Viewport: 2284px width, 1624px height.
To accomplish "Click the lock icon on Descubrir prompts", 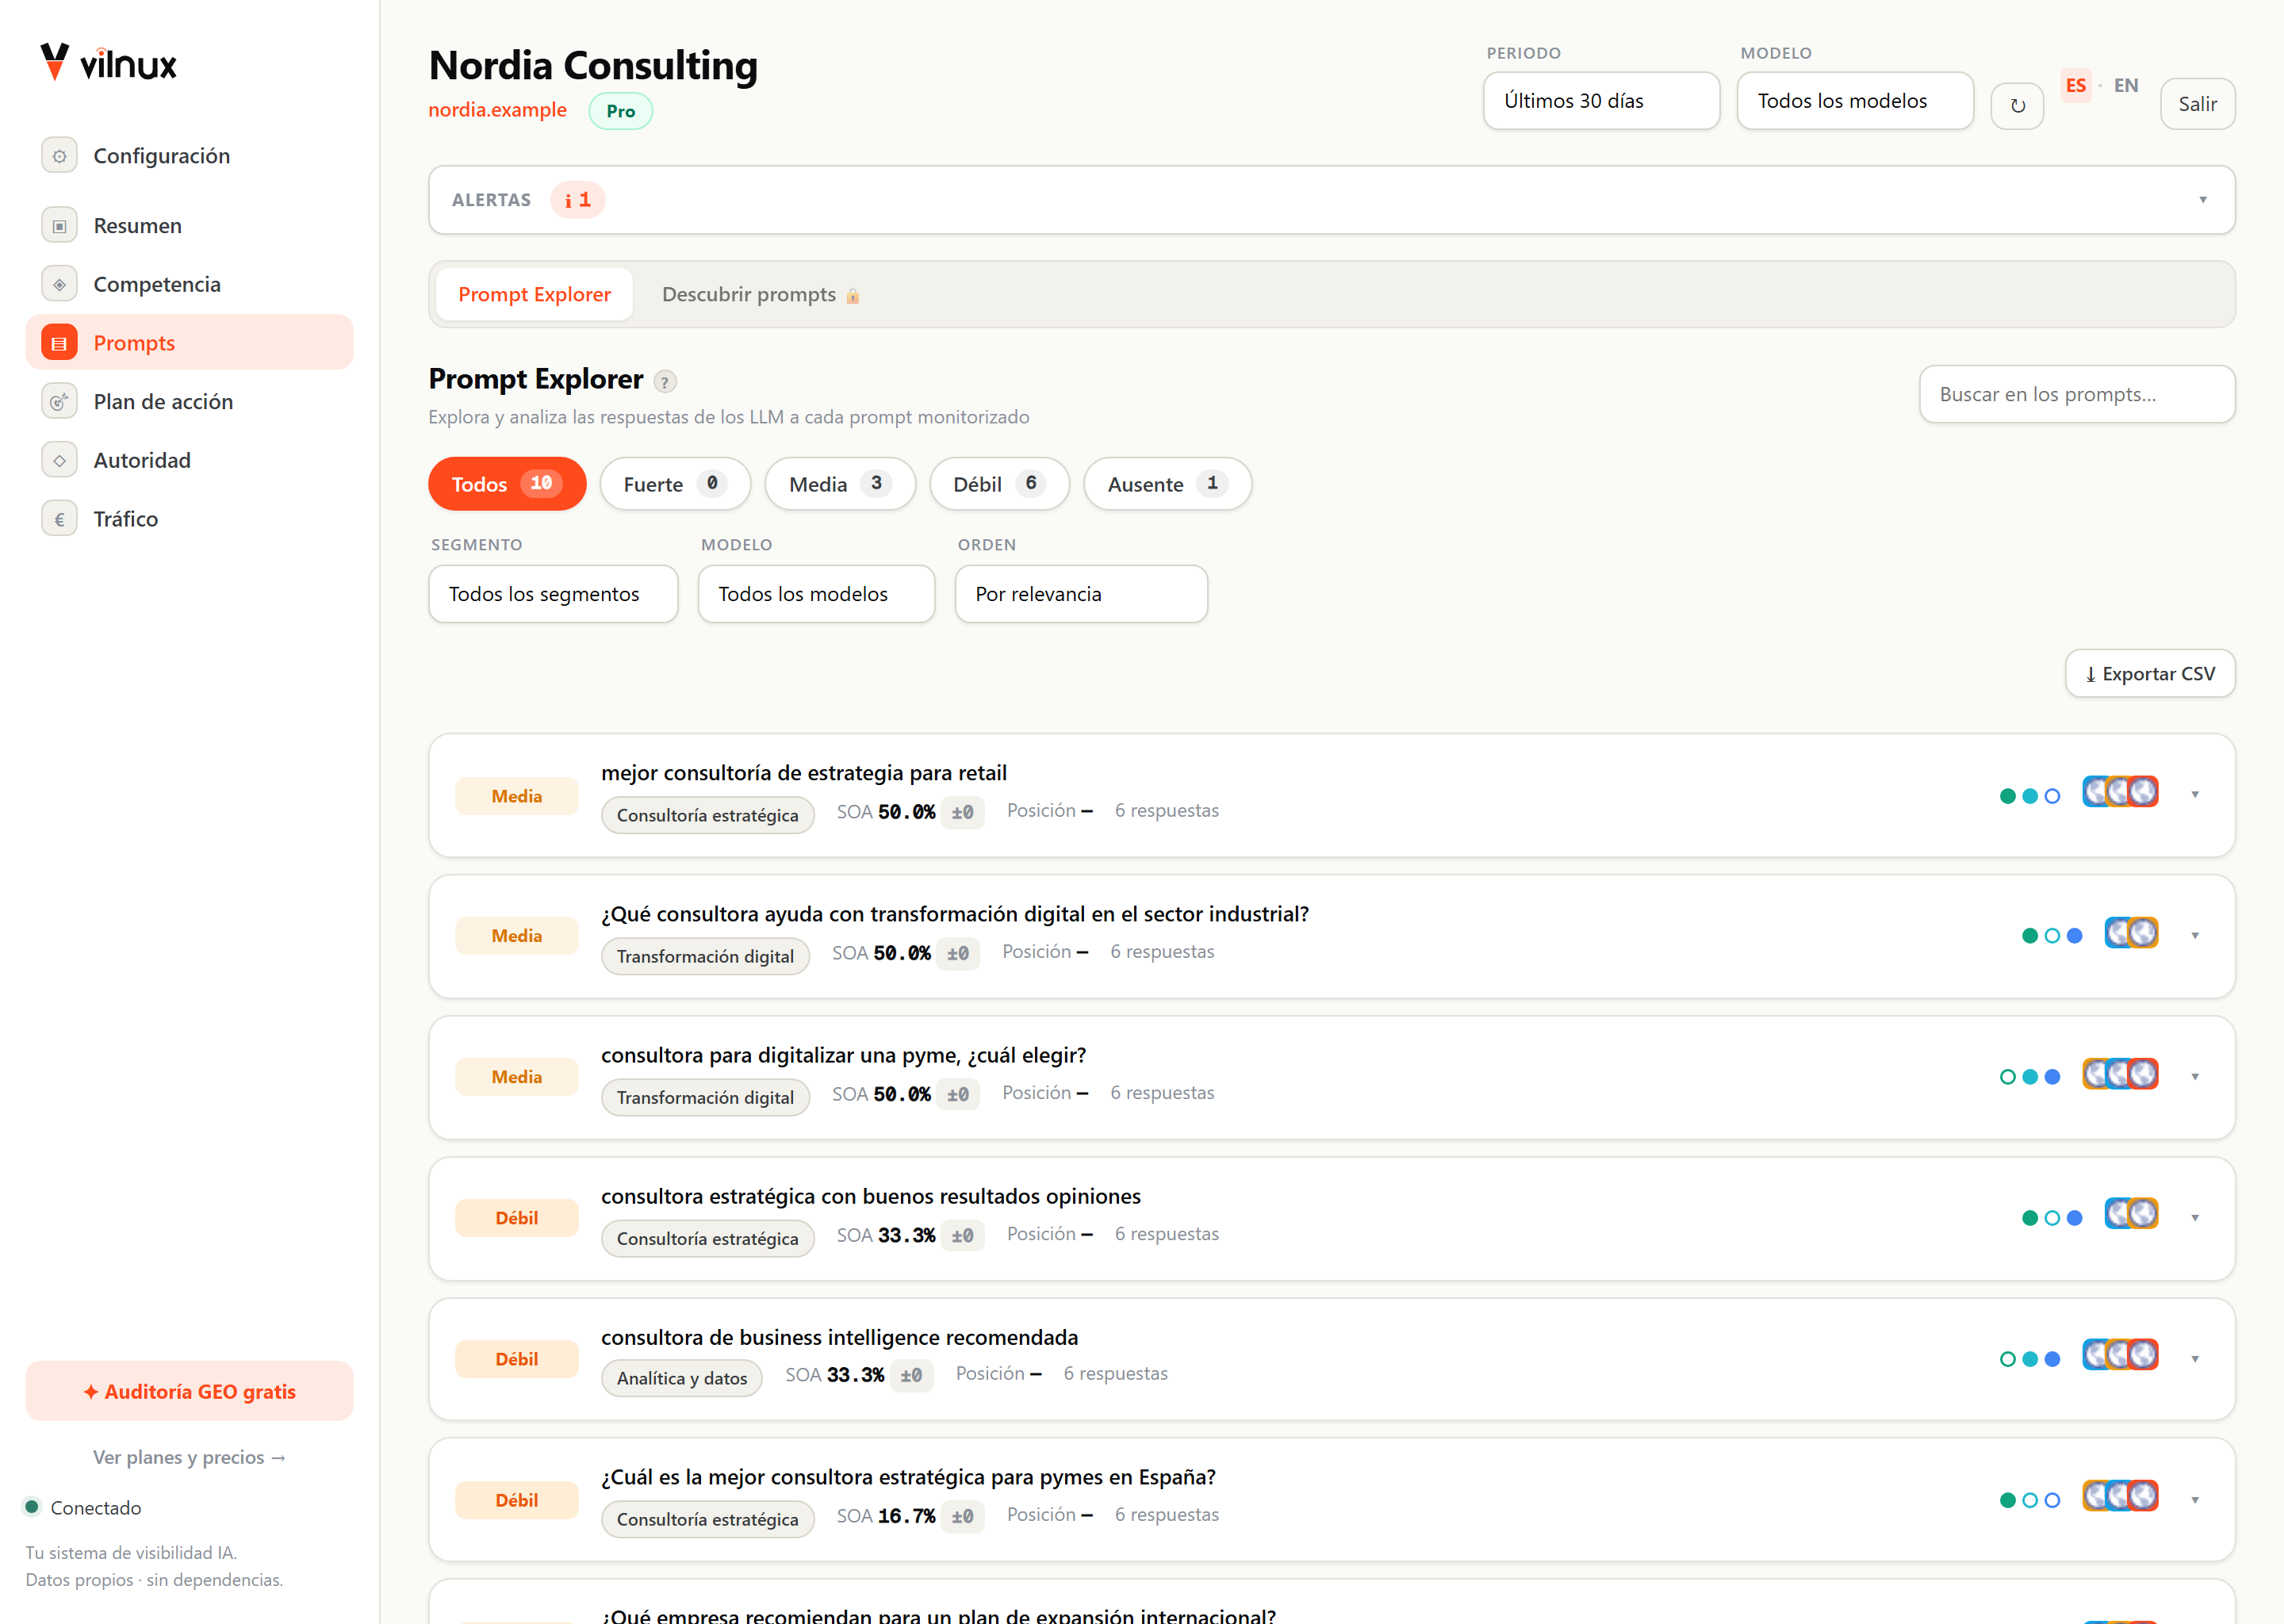I will [x=853, y=296].
